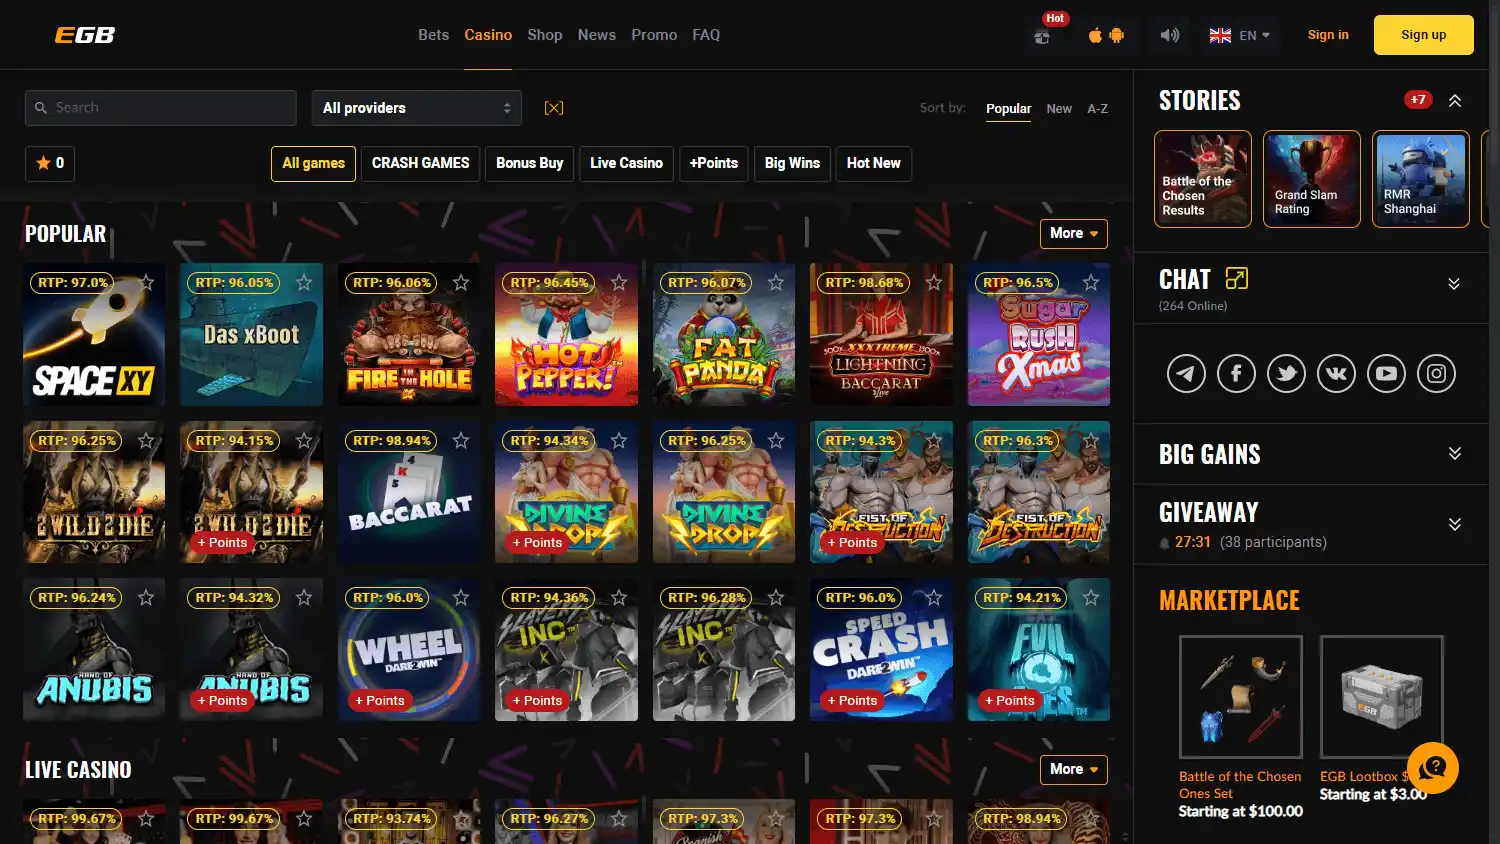Open the Facebook social link
Image resolution: width=1500 pixels, height=844 pixels.
(1236, 374)
